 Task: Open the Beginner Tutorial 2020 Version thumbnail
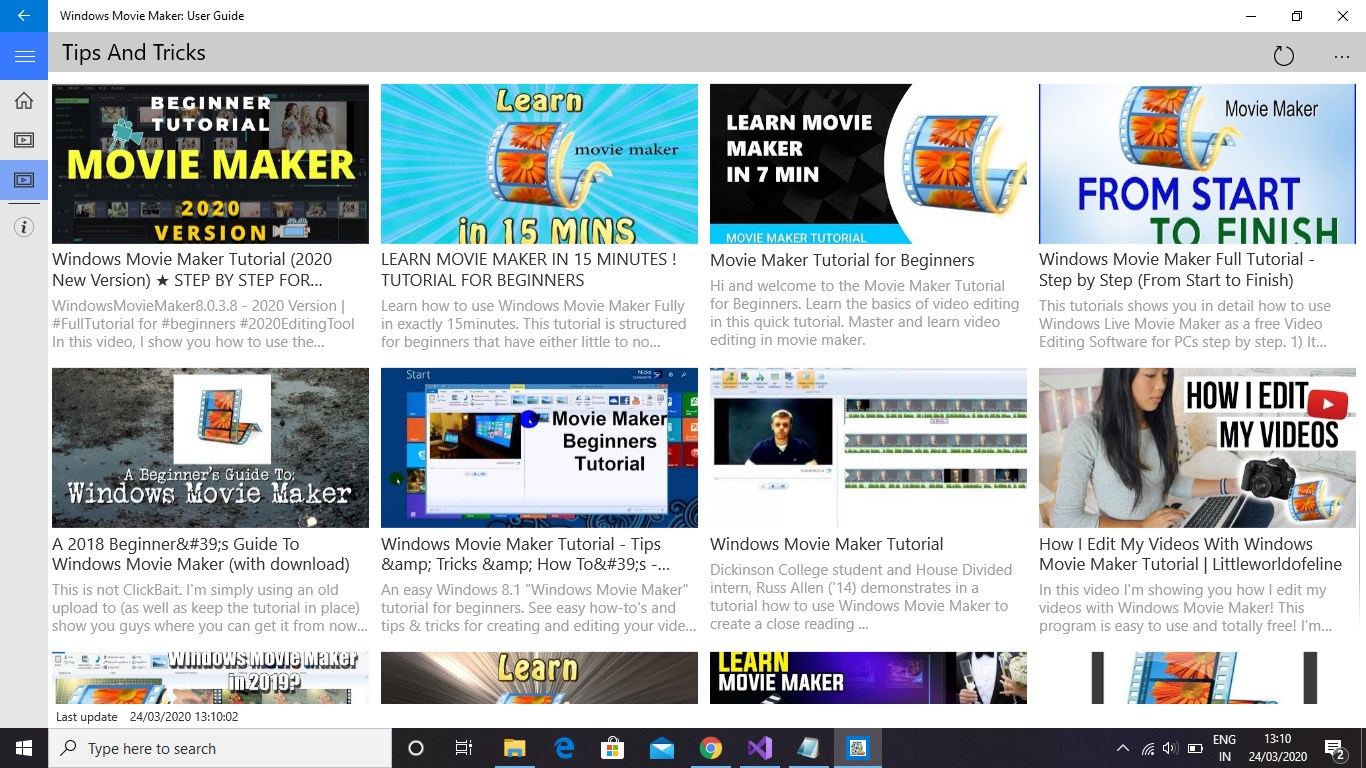click(x=210, y=164)
